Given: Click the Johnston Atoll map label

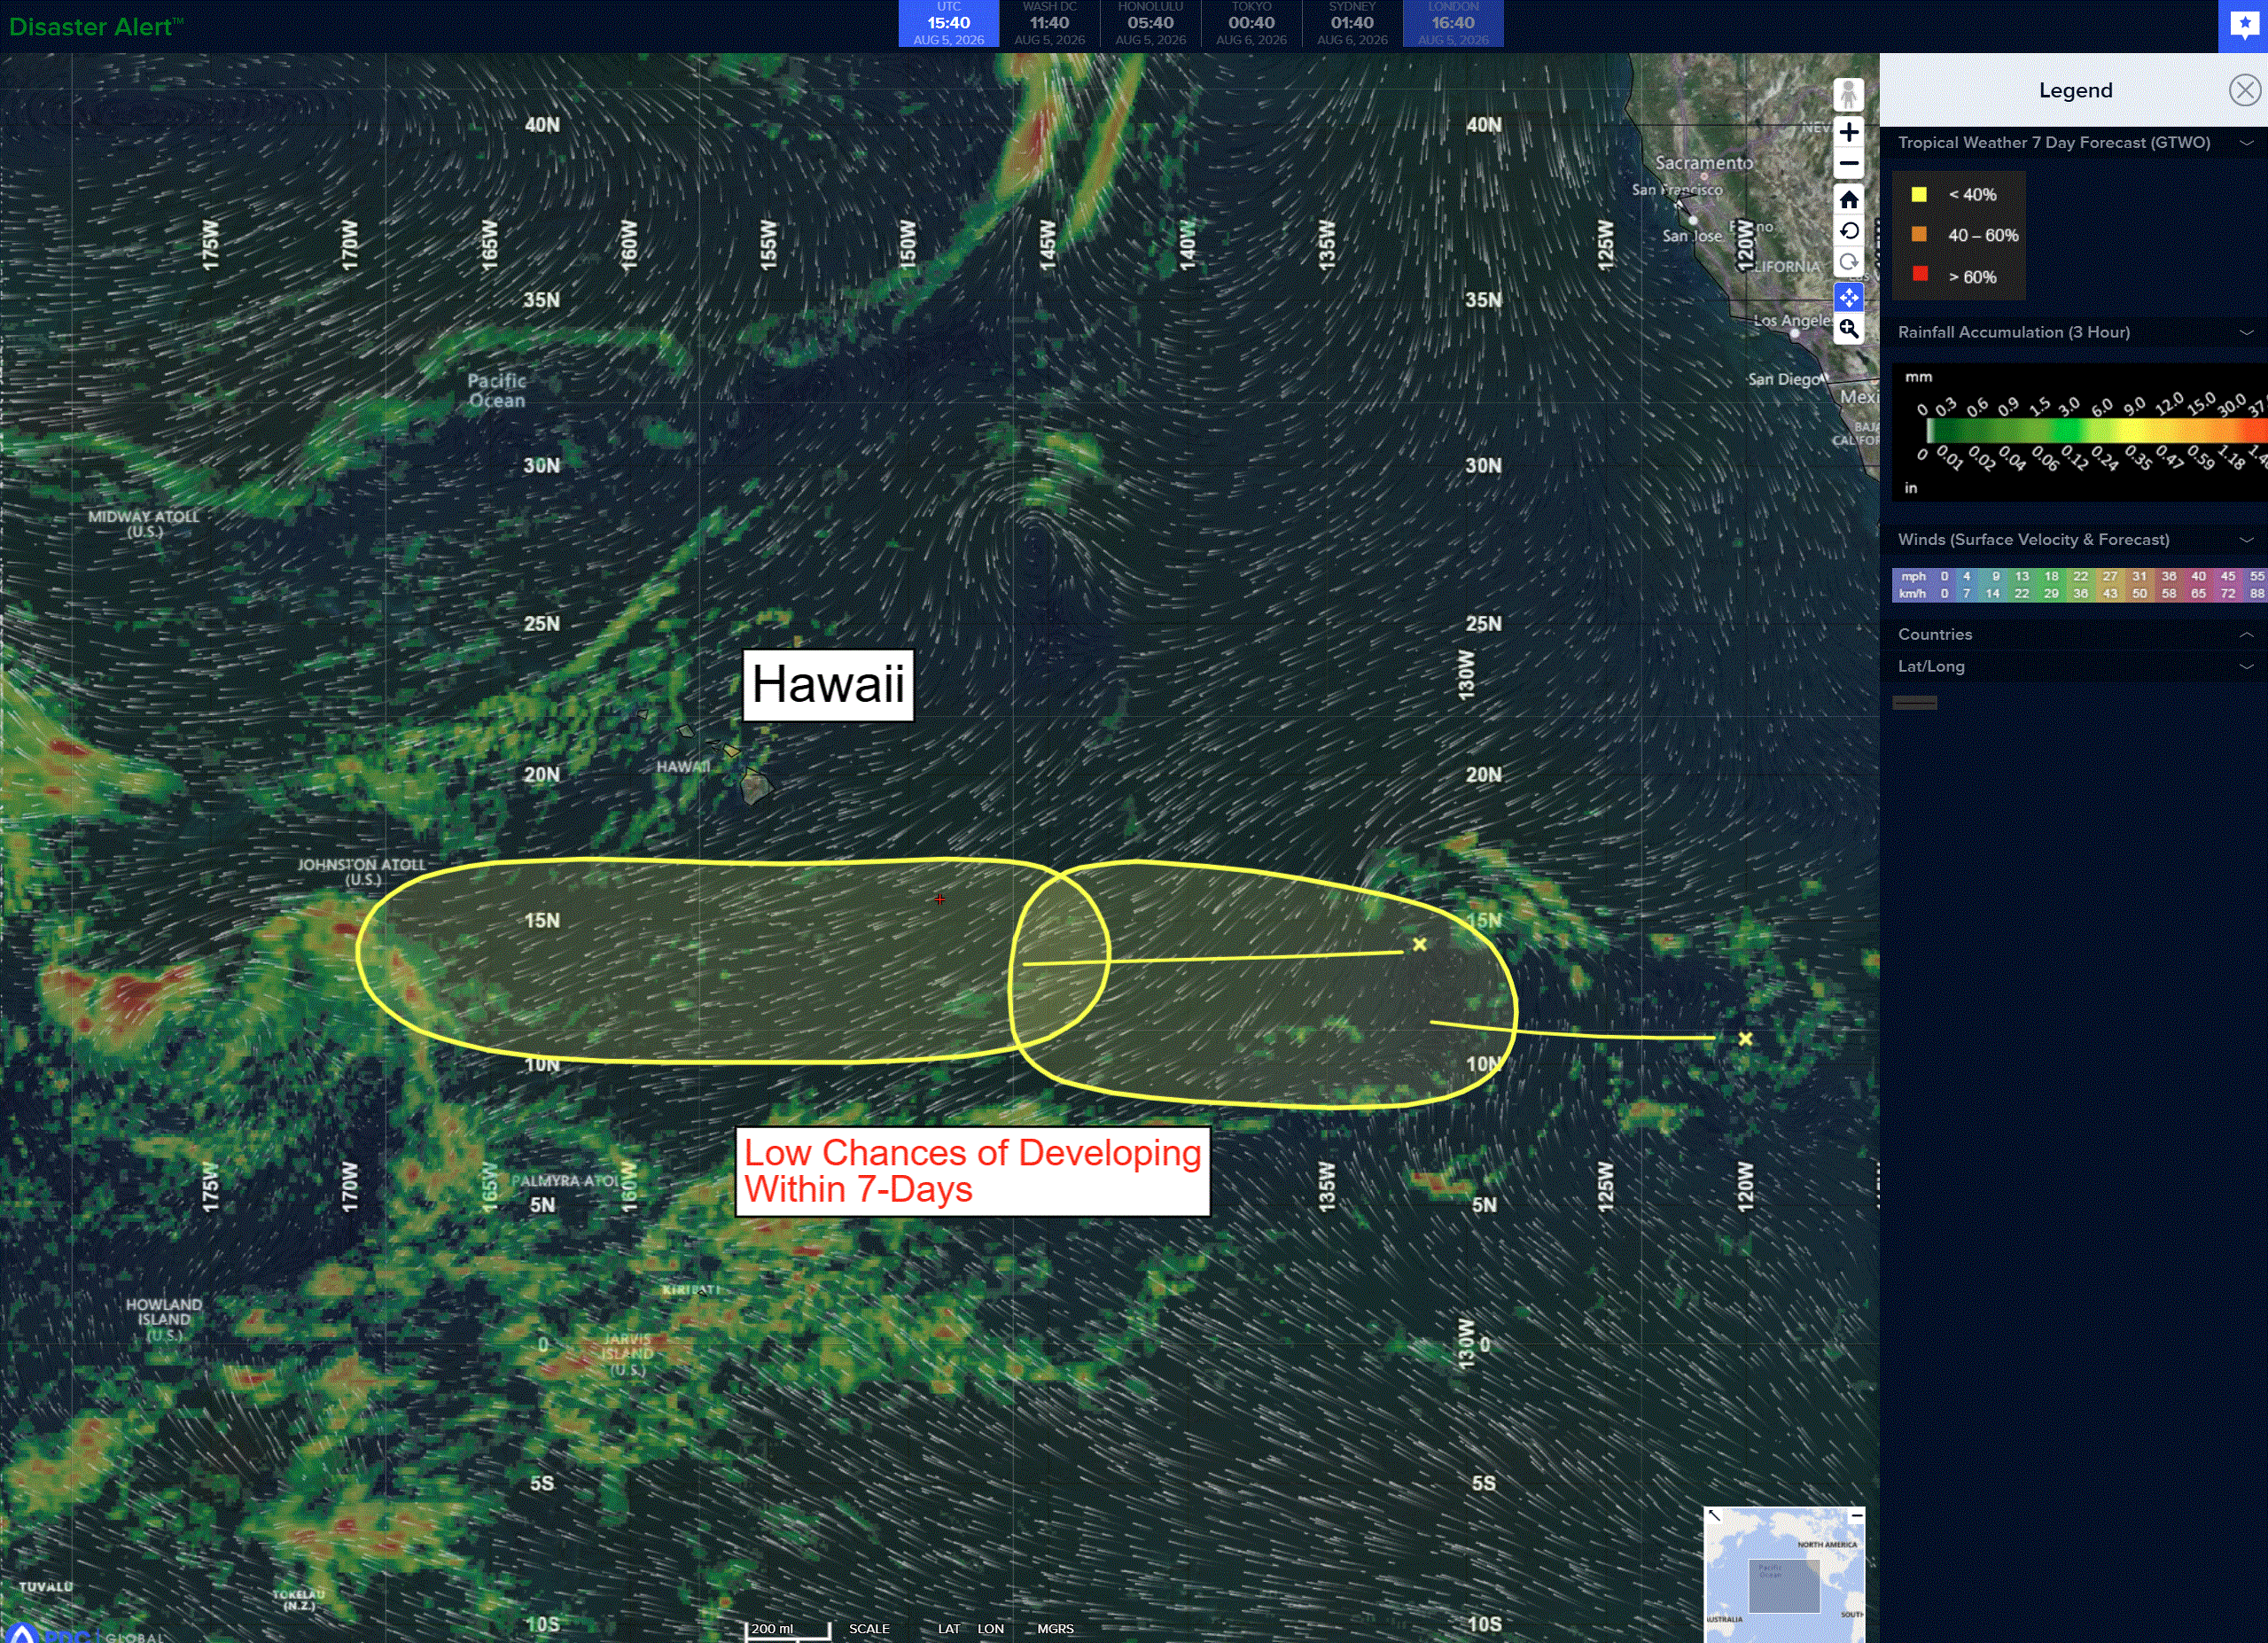Looking at the screenshot, I should click(x=361, y=872).
